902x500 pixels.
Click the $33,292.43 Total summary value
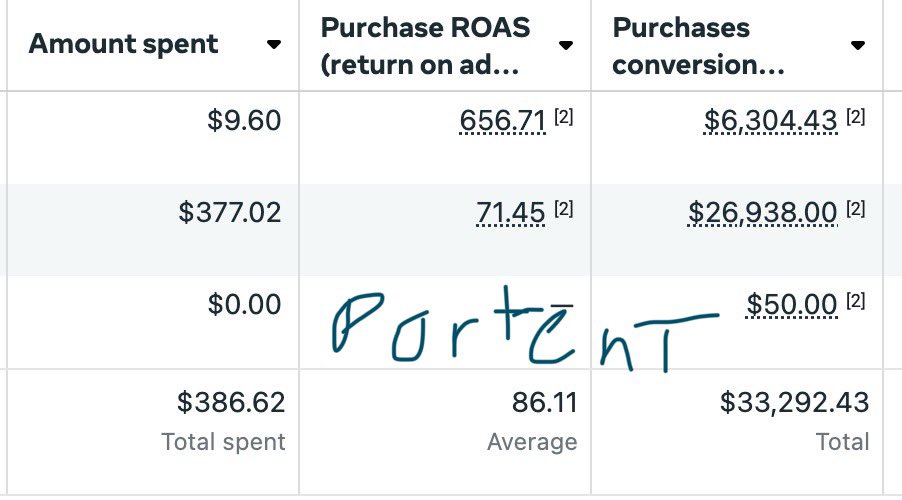794,404
